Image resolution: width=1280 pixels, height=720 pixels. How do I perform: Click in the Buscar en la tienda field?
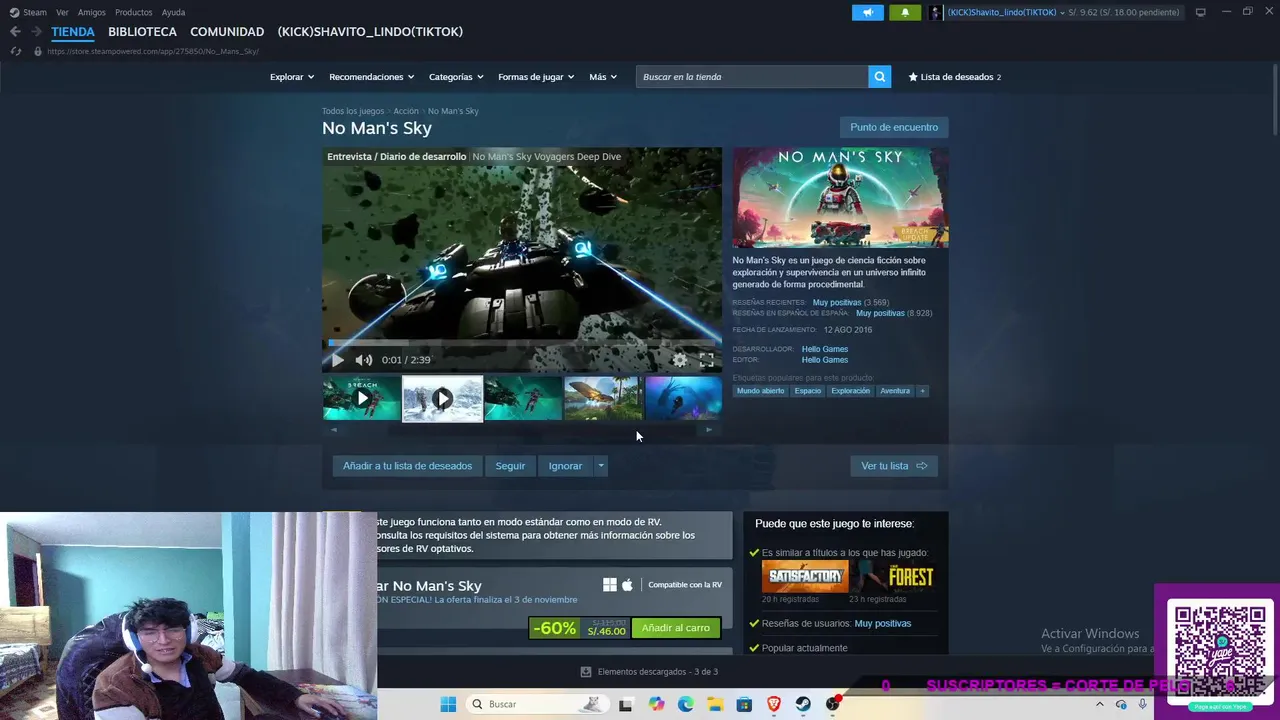[752, 77]
